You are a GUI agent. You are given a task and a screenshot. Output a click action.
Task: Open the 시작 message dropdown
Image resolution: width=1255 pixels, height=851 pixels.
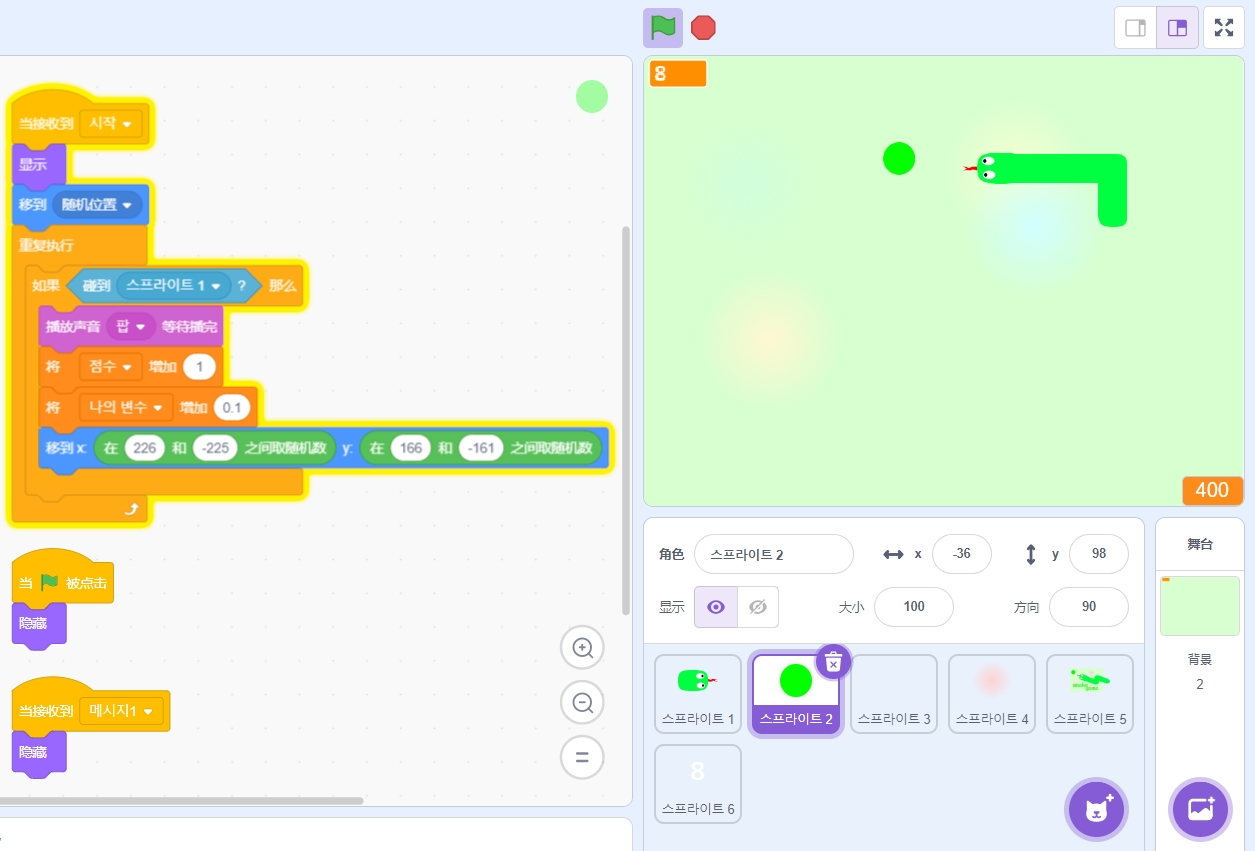pos(127,124)
